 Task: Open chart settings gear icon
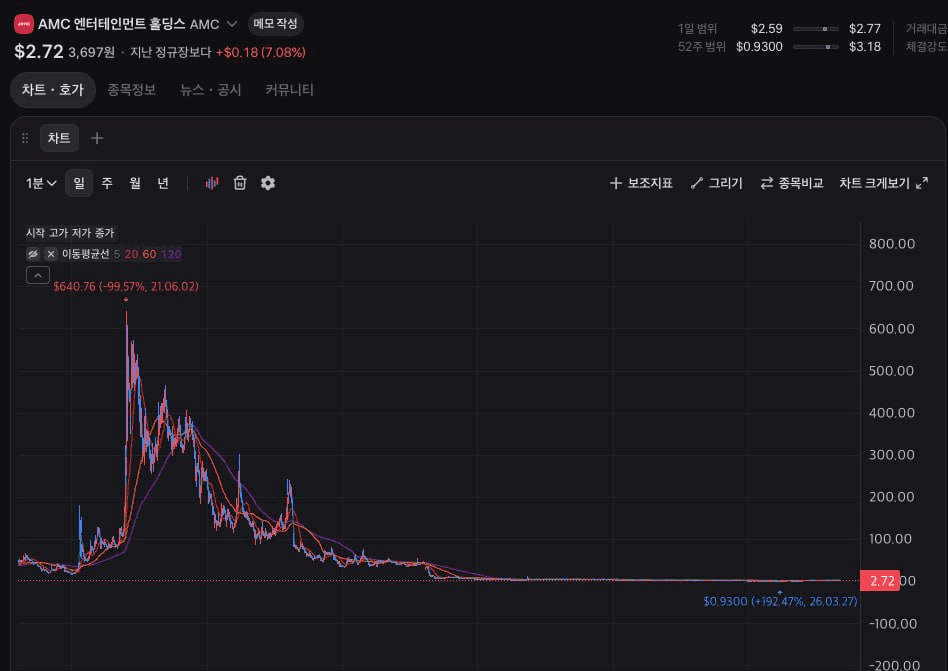pos(268,183)
